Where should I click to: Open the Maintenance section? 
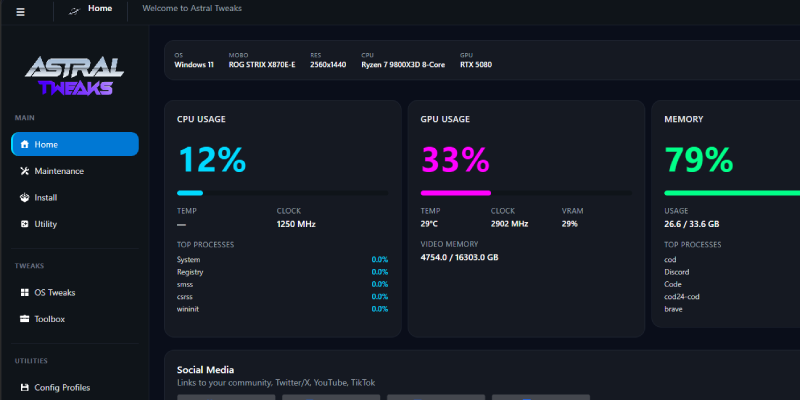click(x=59, y=171)
